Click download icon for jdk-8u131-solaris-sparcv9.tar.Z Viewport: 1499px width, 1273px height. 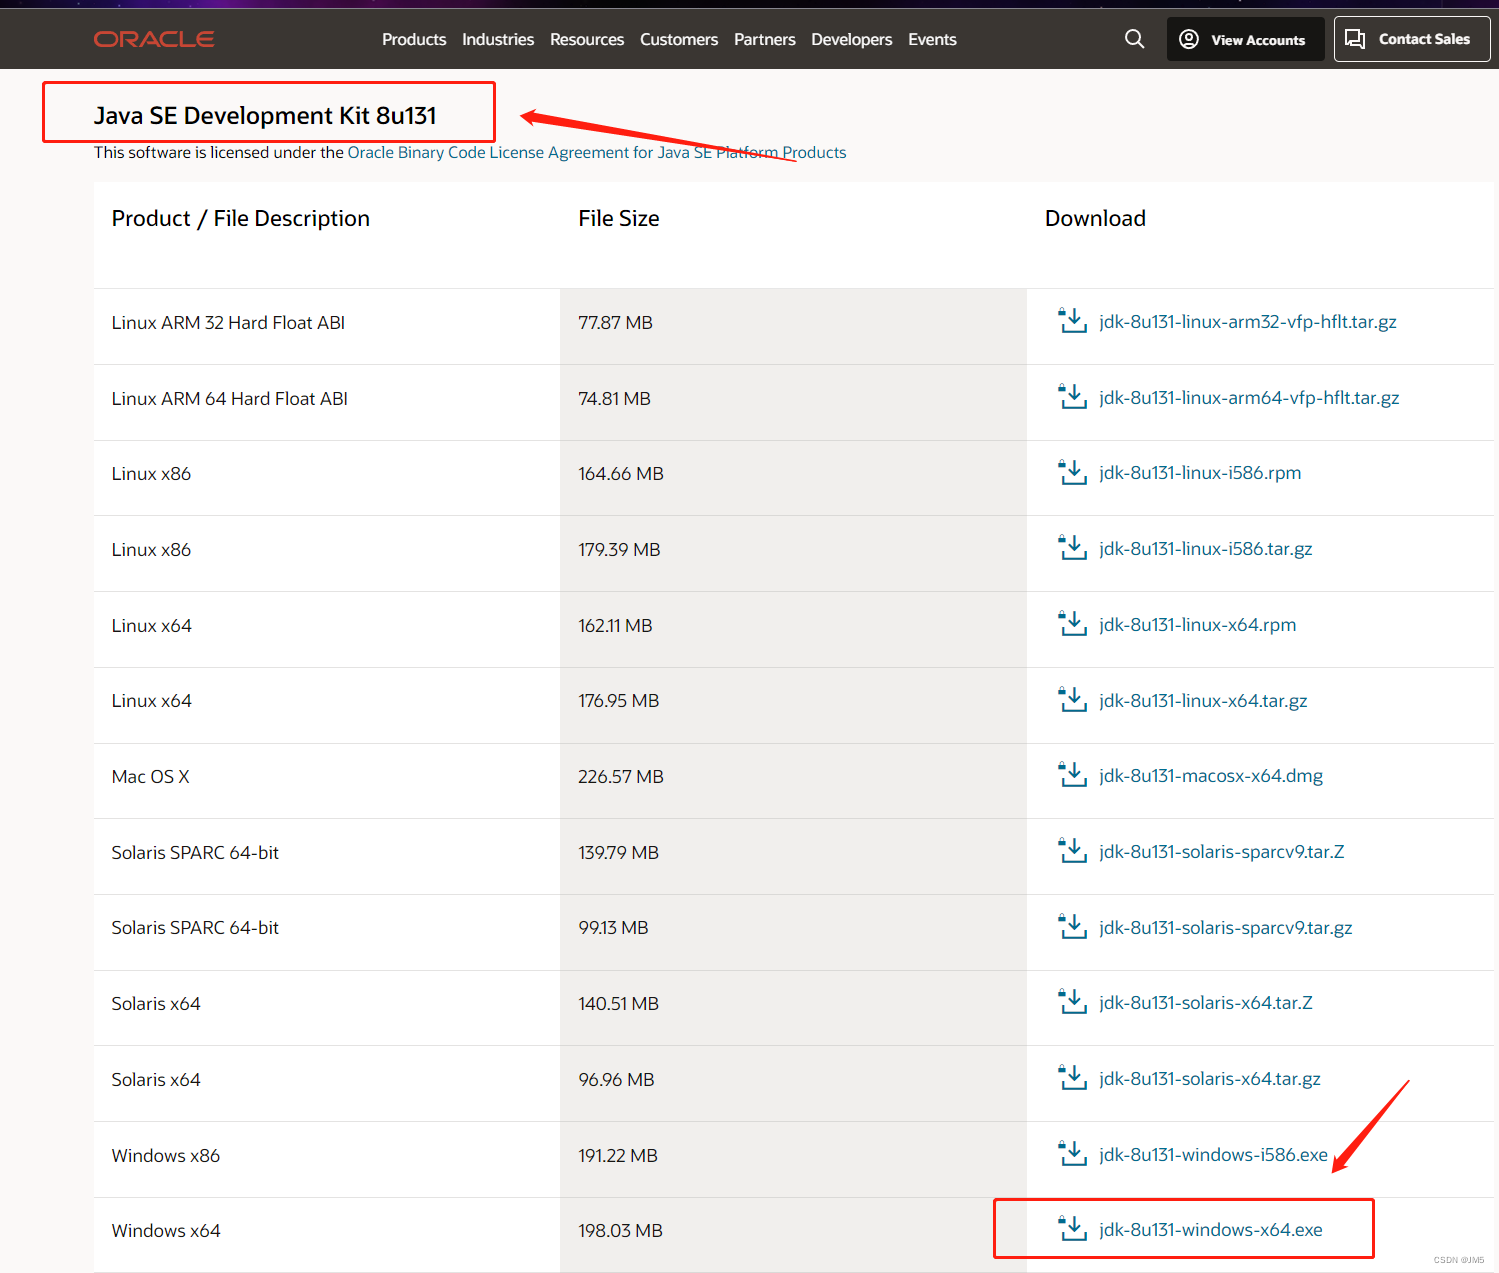click(x=1072, y=851)
